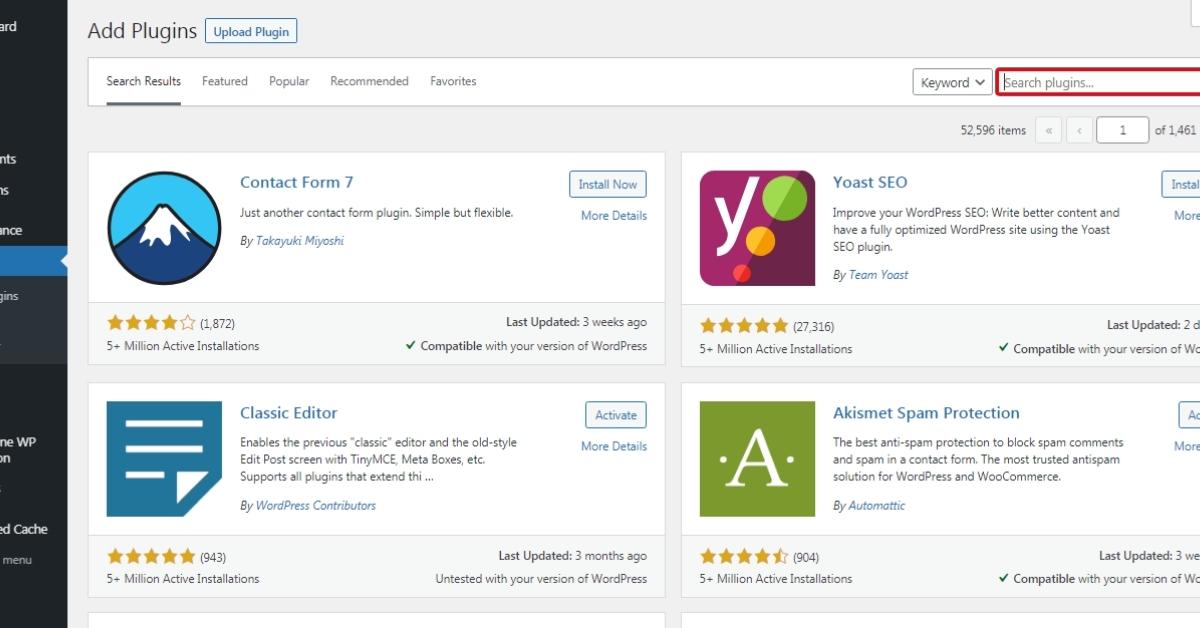The width and height of the screenshot is (1200, 628).
Task: Click the star rating of Akismet Spam Protection
Action: (x=744, y=556)
